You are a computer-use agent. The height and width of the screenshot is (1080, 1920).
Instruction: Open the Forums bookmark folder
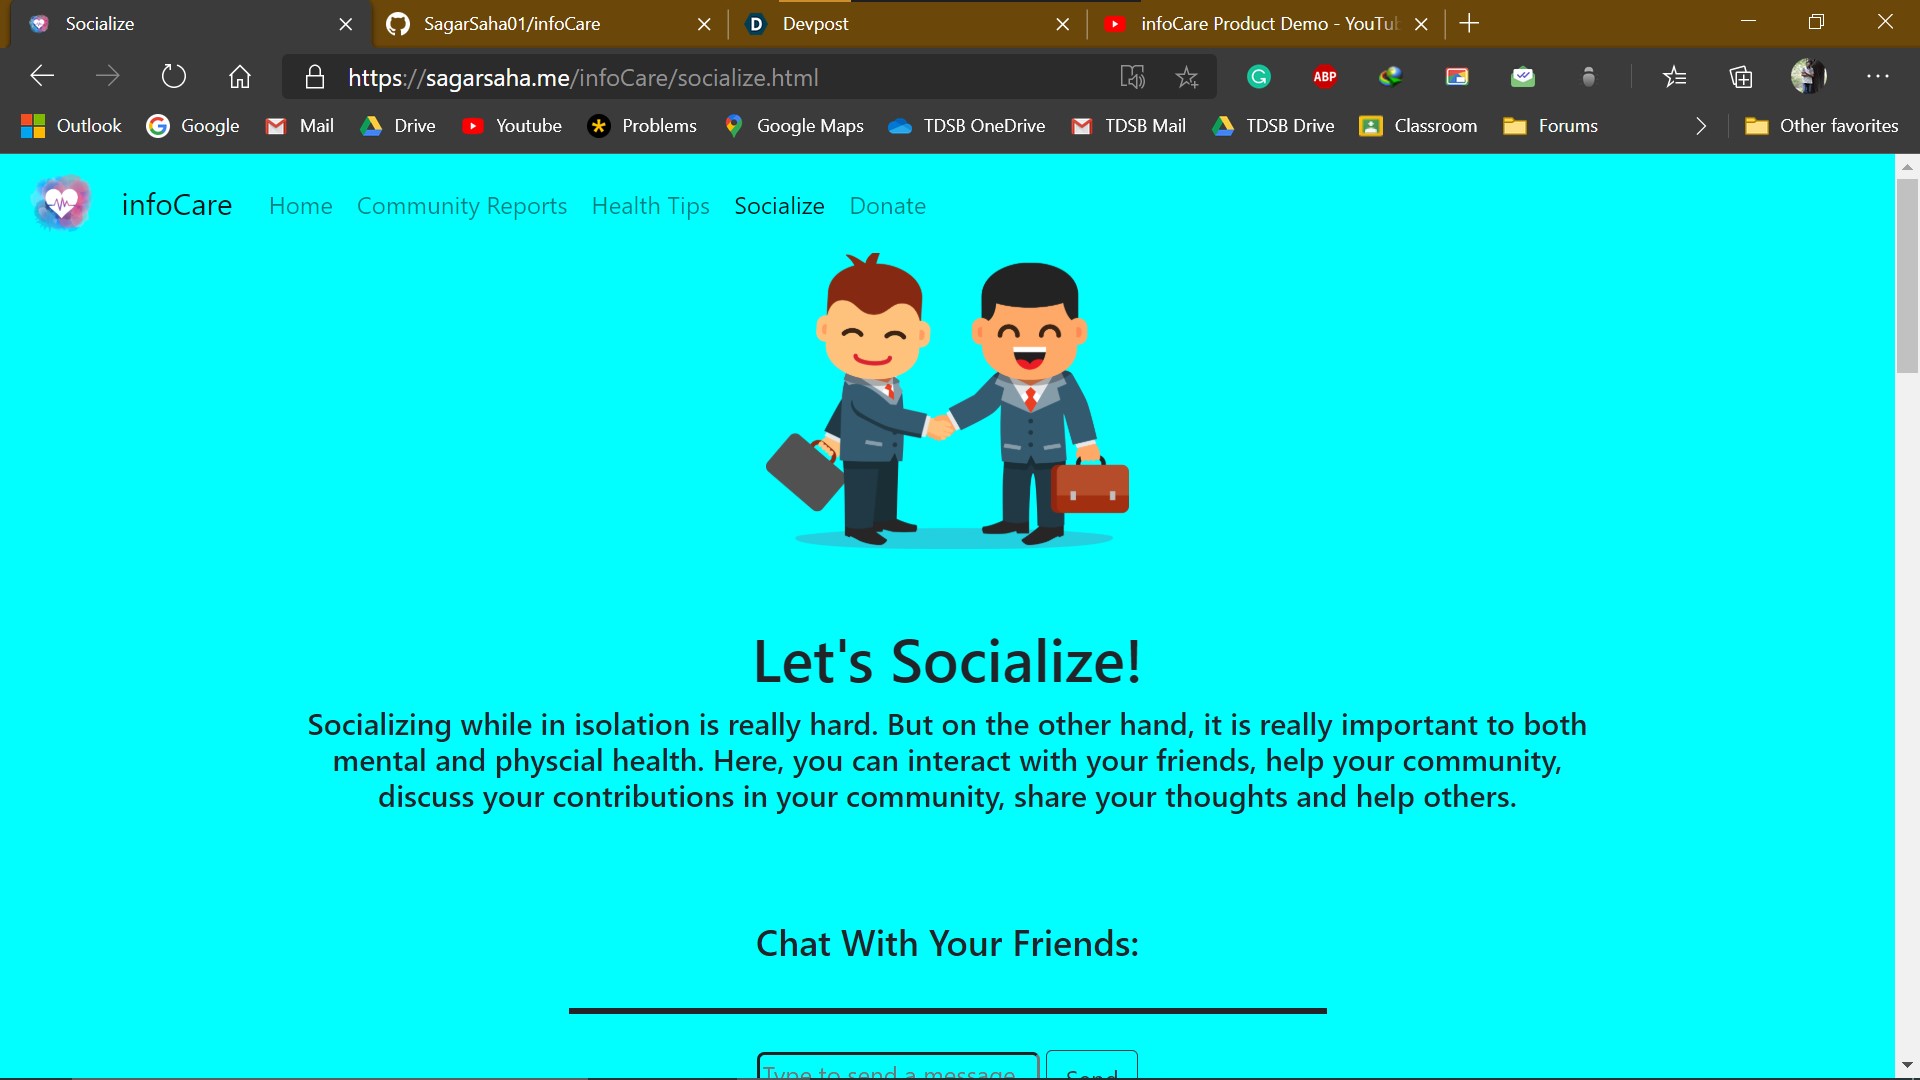point(1550,126)
